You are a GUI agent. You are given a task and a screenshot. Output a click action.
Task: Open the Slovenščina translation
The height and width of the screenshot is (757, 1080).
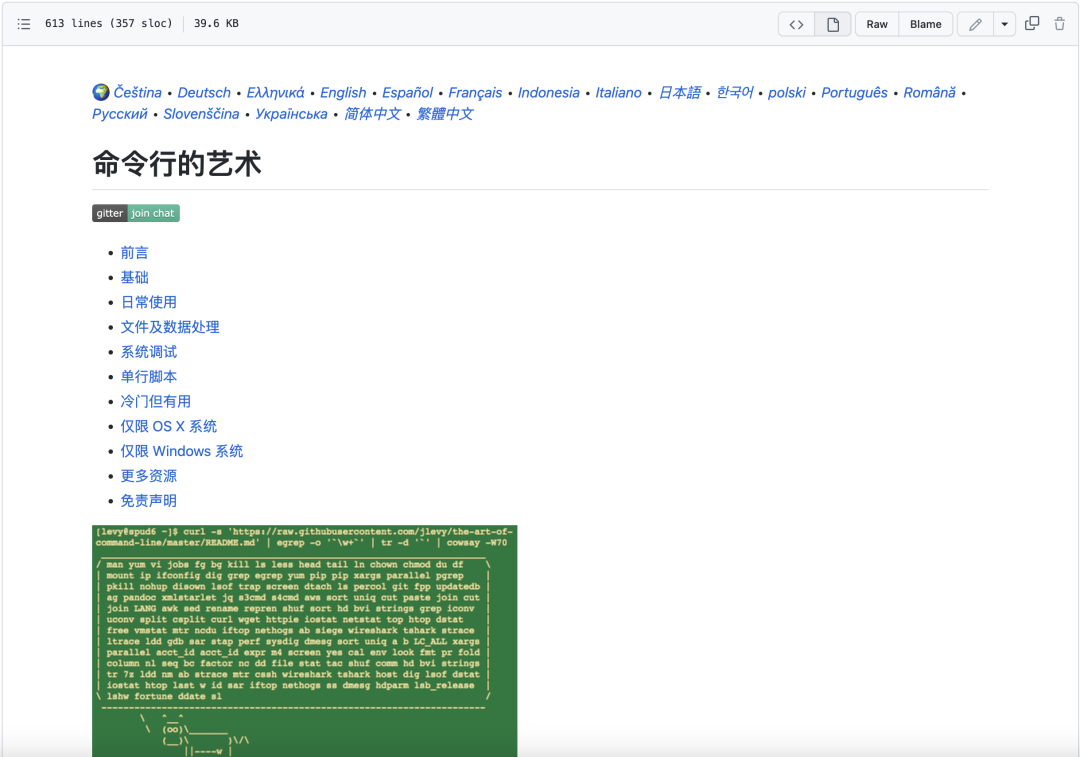(x=201, y=114)
